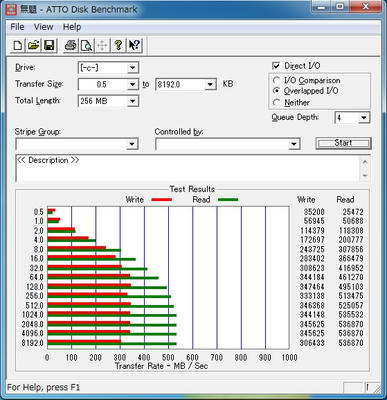Open the Drive dropdown showing [-c-]
387x400 pixels.
tap(132, 68)
